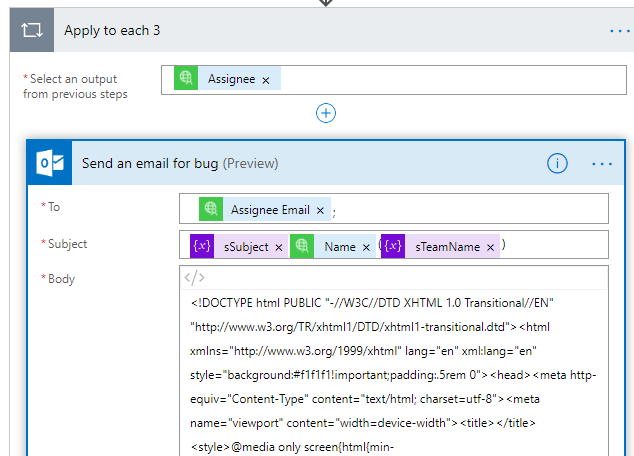This screenshot has height=456, width=634.
Task: Click the sSubject variable icon
Action: pos(201,246)
